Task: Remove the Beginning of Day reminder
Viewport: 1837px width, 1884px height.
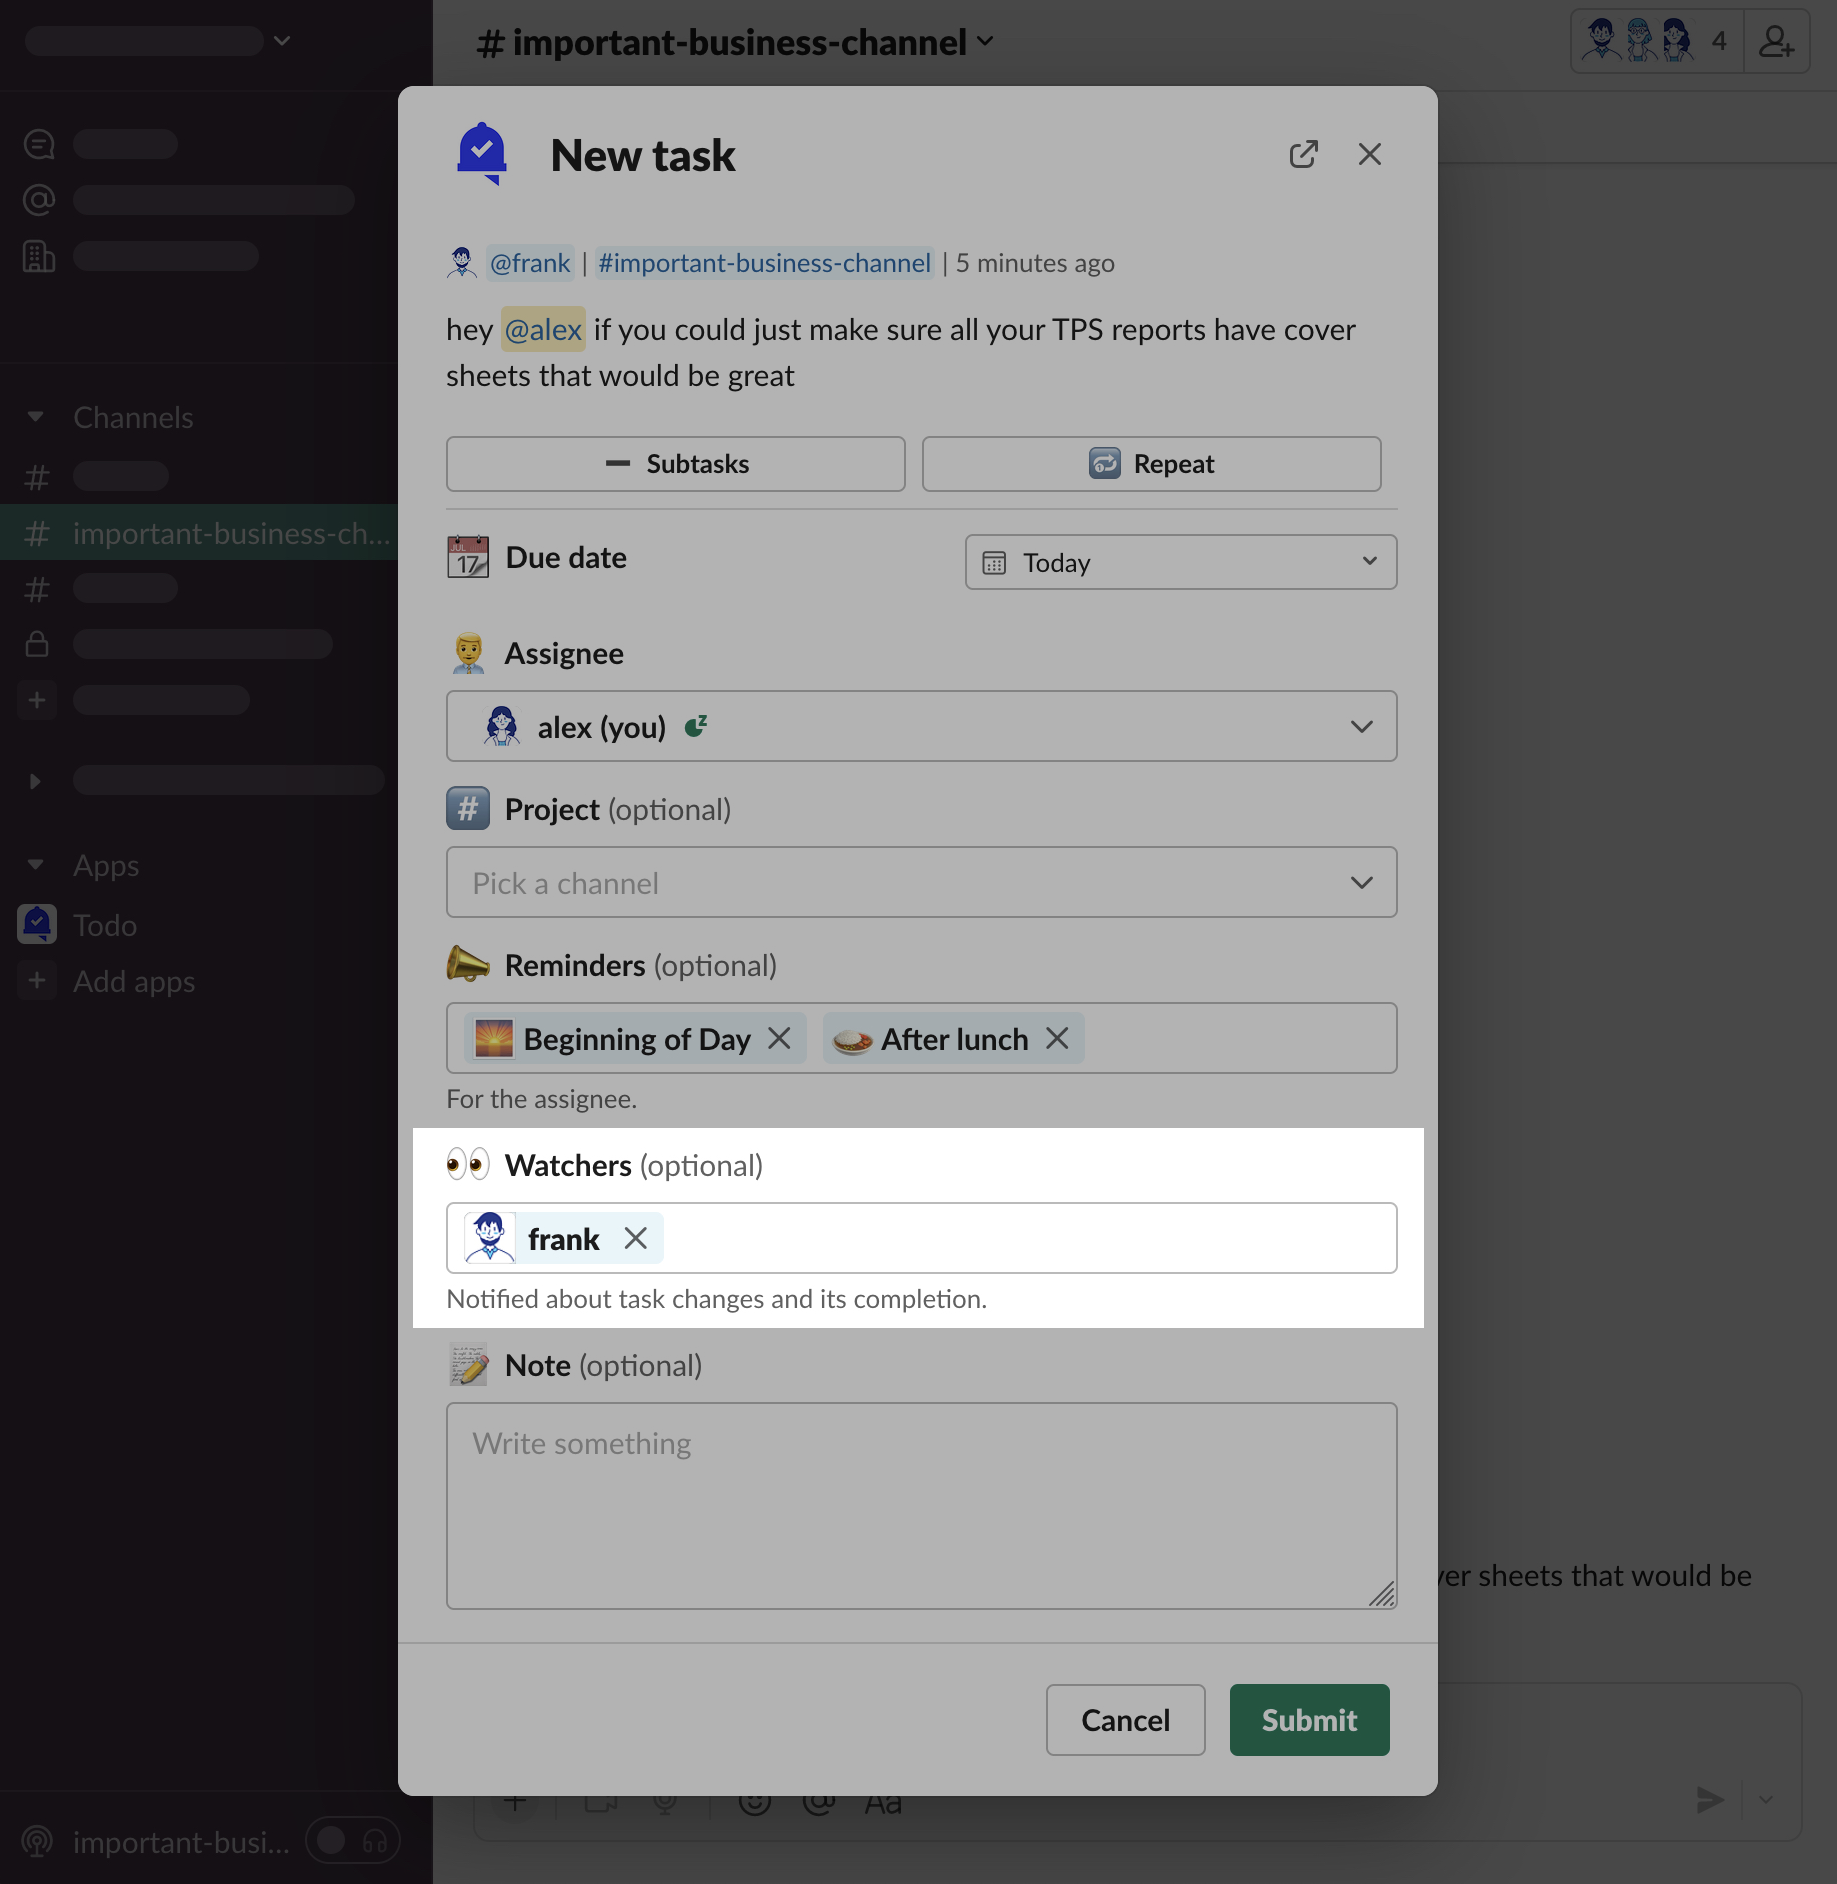Action: [x=779, y=1039]
